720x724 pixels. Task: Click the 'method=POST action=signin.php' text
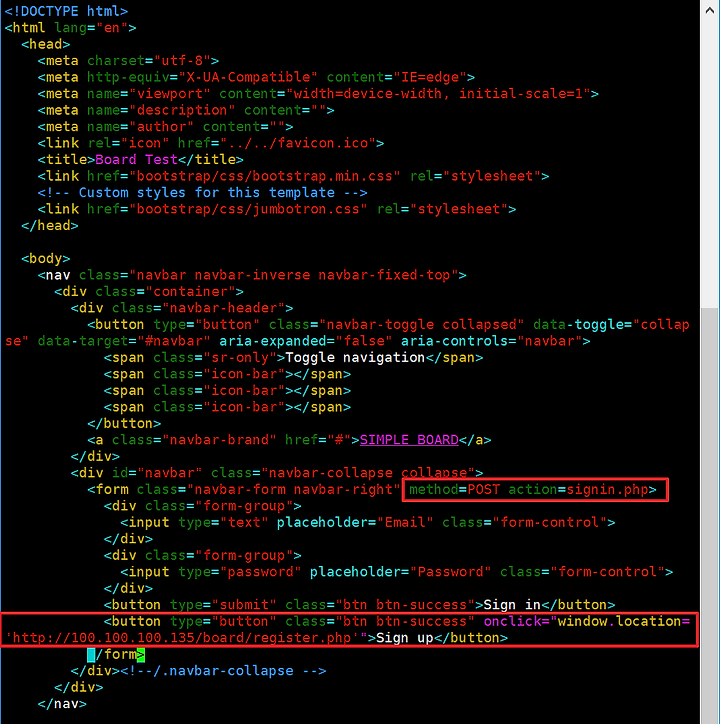(532, 489)
